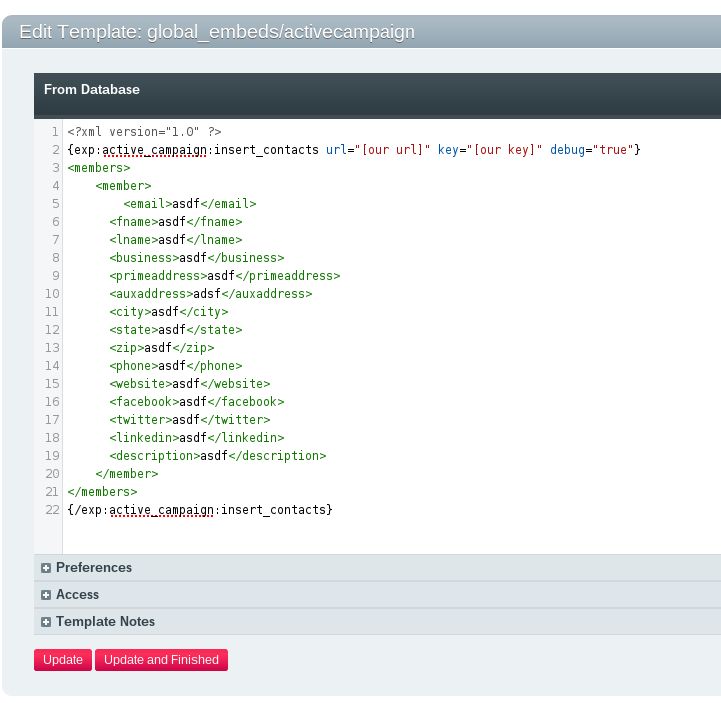Click the city element line
The image size is (721, 703).
click(x=169, y=312)
